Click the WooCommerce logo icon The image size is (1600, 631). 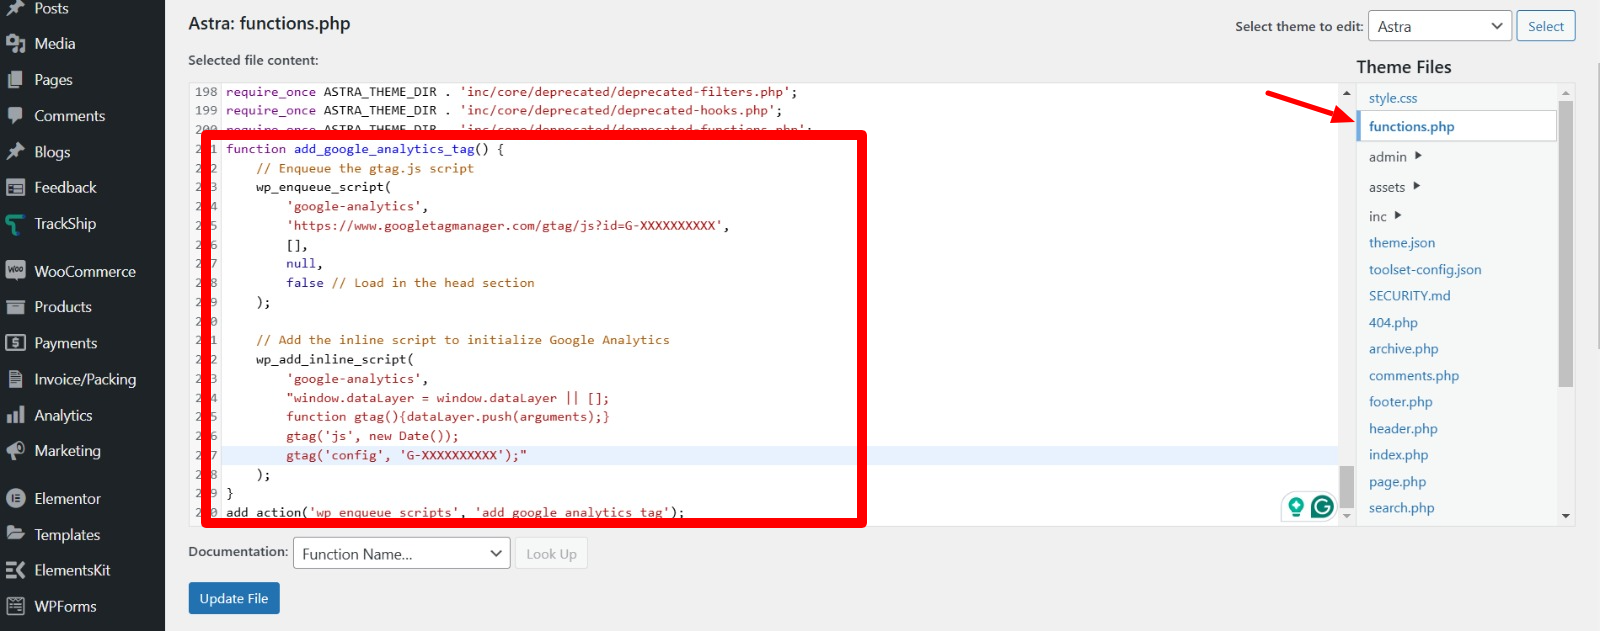[x=15, y=271]
